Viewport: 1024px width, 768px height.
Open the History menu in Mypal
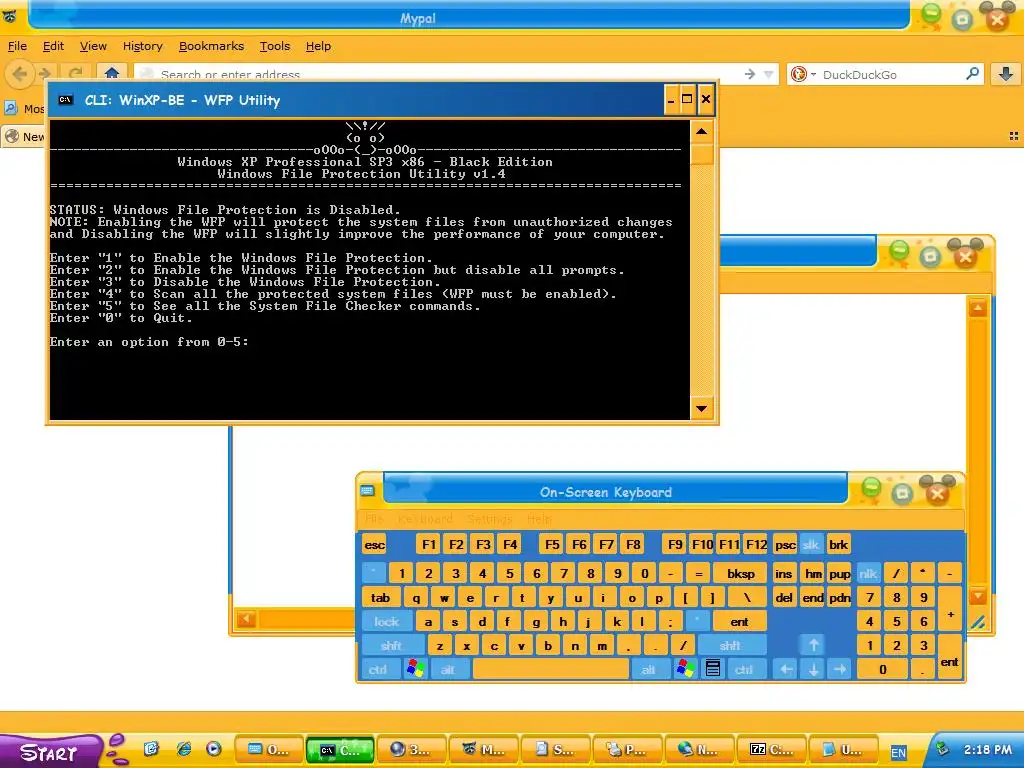point(142,46)
